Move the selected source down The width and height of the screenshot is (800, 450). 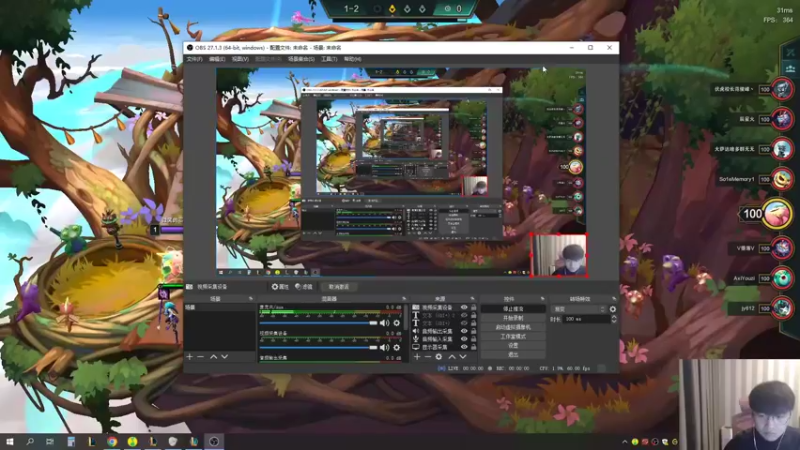click(x=463, y=357)
